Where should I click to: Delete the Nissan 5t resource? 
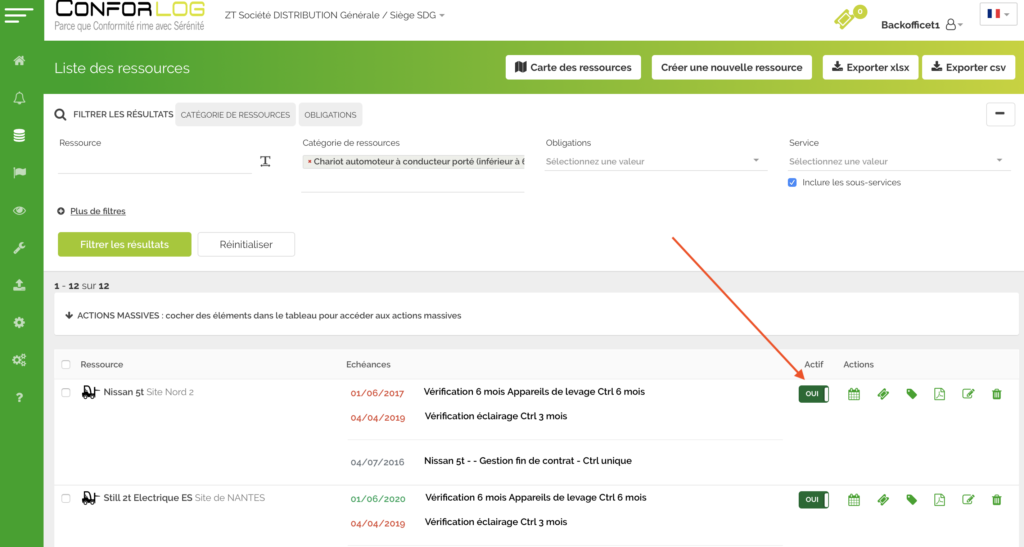(996, 394)
